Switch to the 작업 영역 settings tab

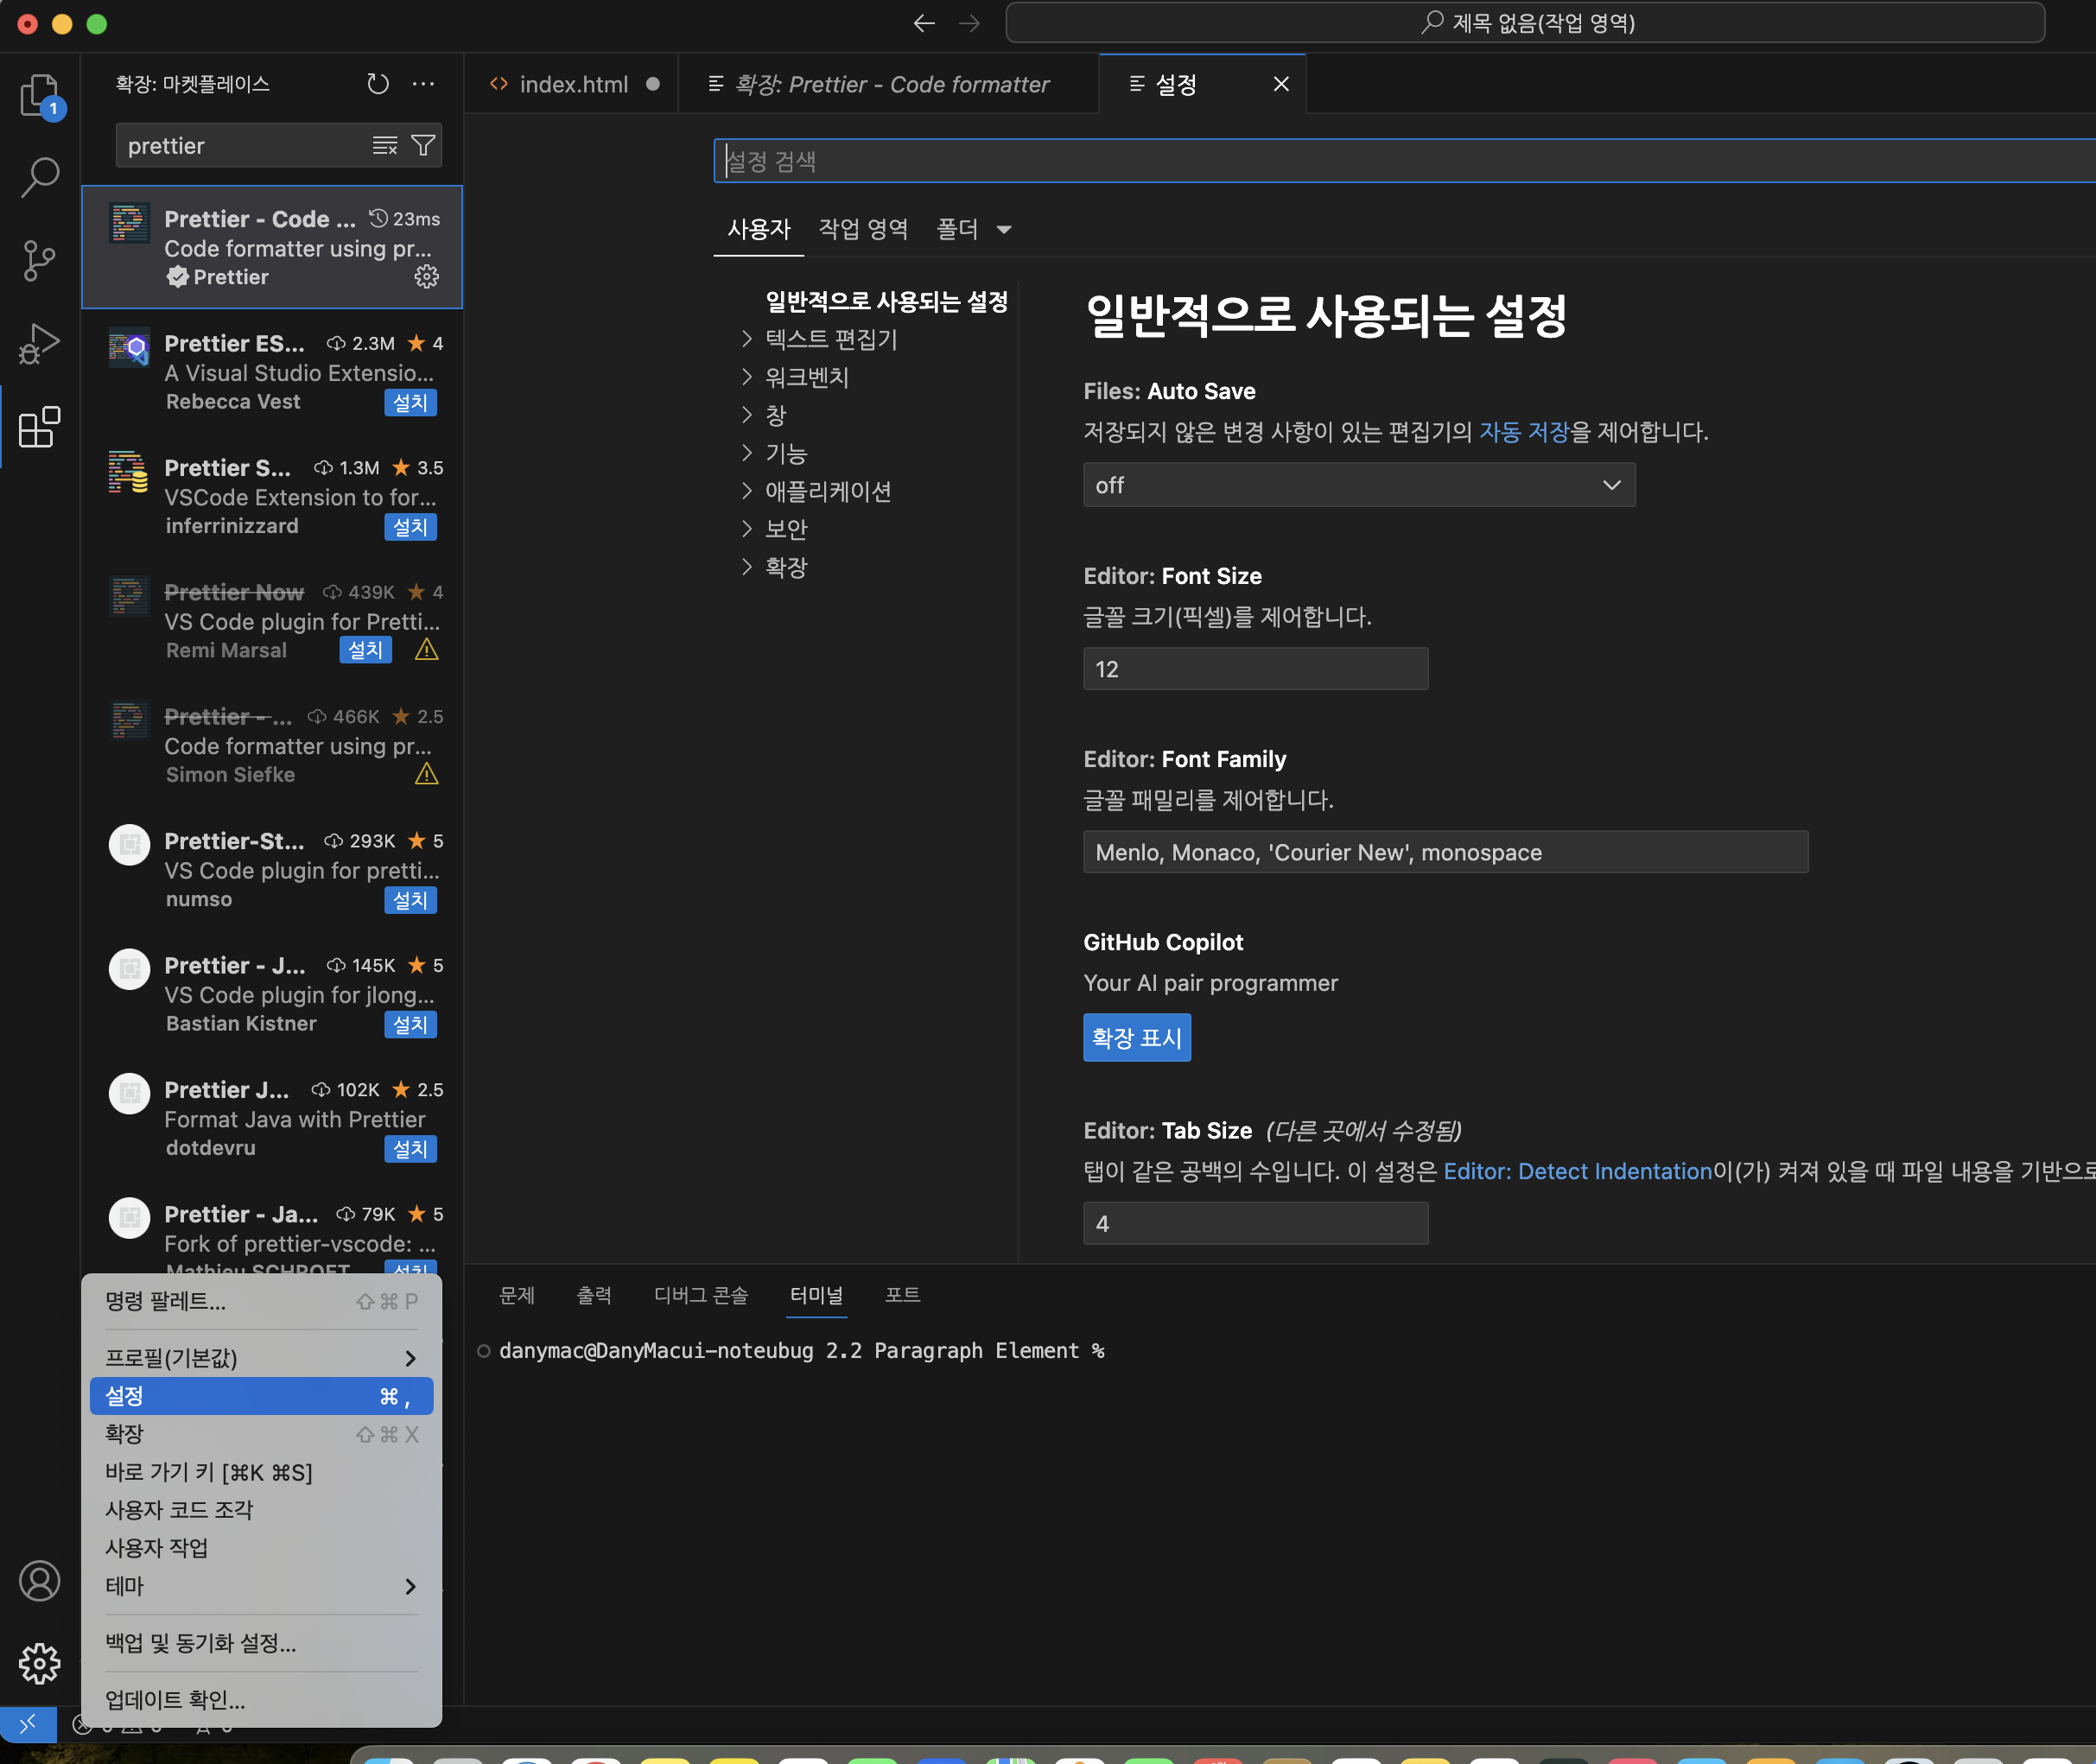[x=862, y=229]
